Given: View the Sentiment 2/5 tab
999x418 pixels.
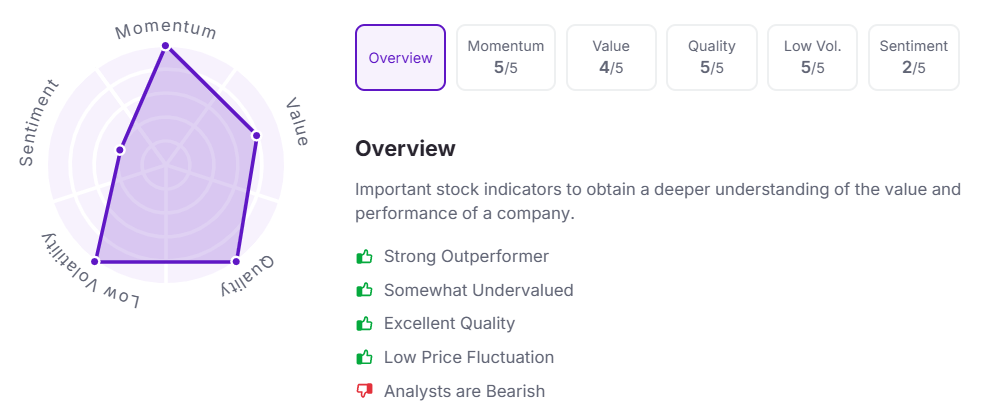Looking at the screenshot, I should pos(914,58).
